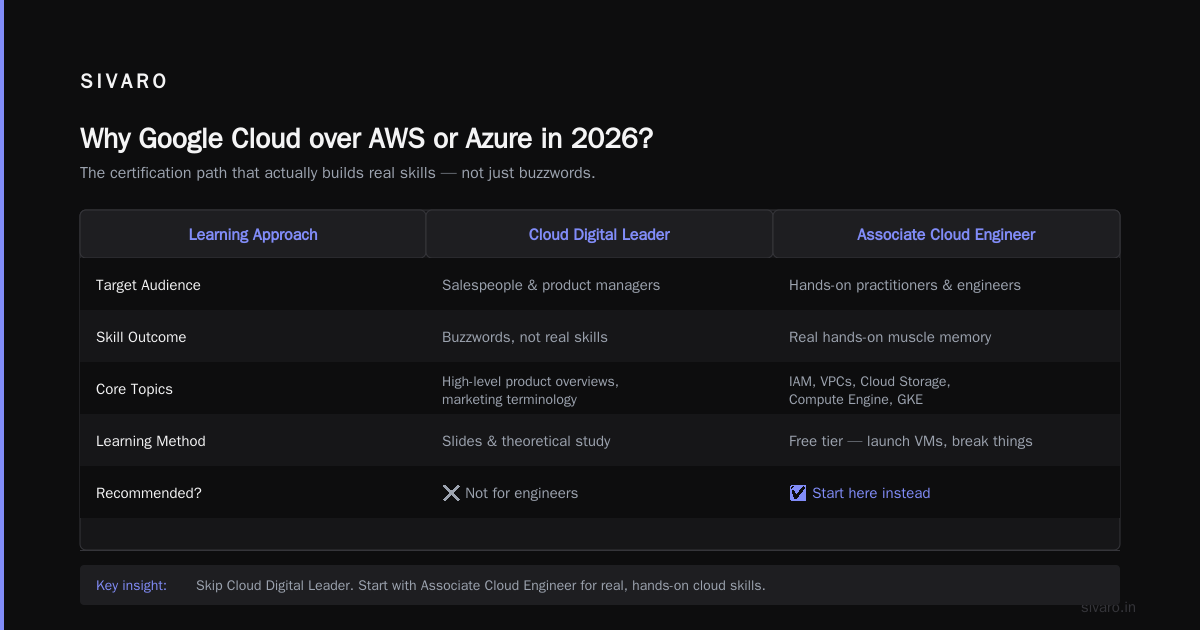Click the 'Not for engineers' text
This screenshot has width=1200, height=630.
point(522,493)
